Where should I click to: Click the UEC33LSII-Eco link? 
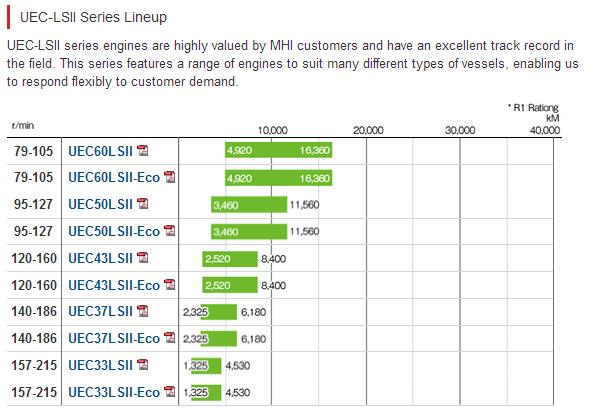114,392
